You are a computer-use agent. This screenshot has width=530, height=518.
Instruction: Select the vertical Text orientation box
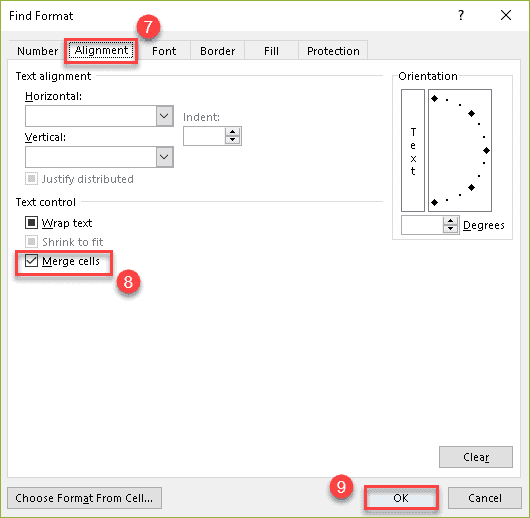point(413,150)
